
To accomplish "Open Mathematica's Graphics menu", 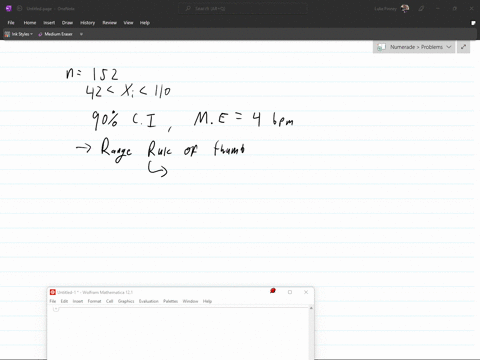I will pos(126,301).
